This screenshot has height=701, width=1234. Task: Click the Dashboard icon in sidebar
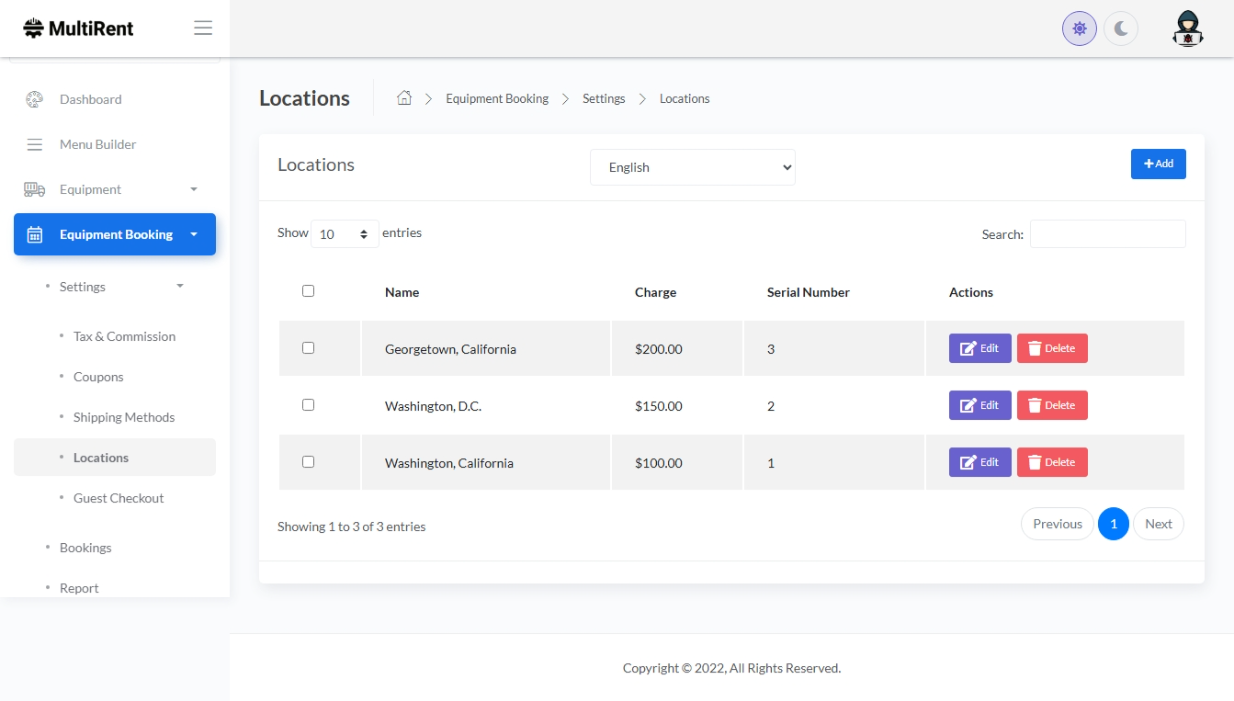tap(34, 99)
